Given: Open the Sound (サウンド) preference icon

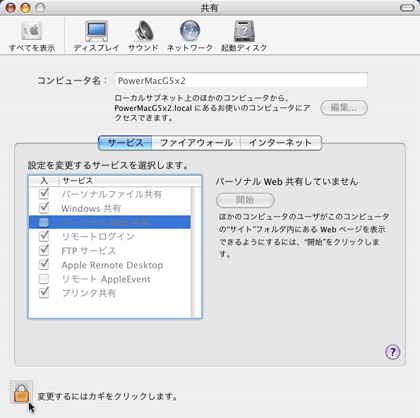Looking at the screenshot, I should (143, 36).
